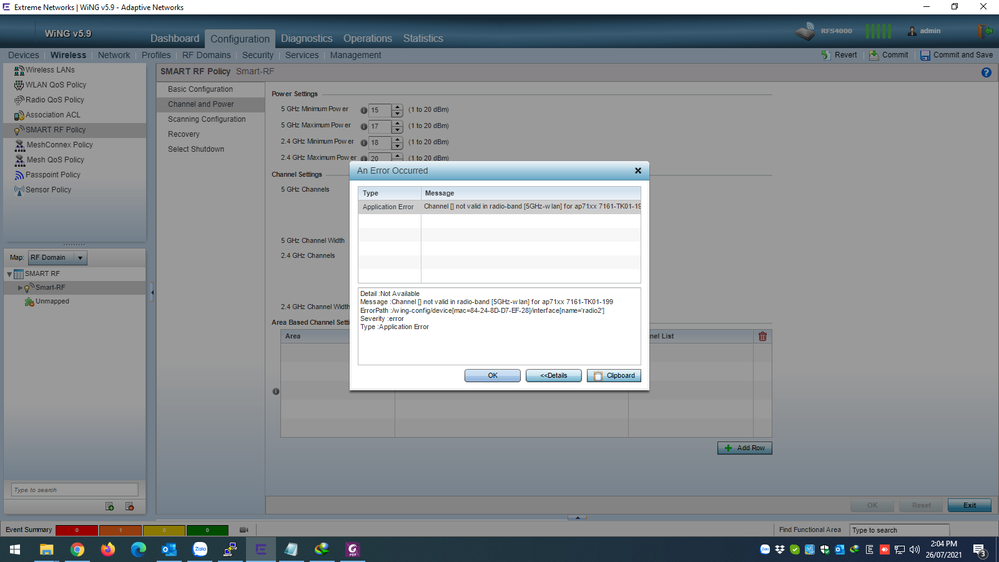The width and height of the screenshot is (999, 562).
Task: Click the logout icon at top right
Action: [984, 31]
